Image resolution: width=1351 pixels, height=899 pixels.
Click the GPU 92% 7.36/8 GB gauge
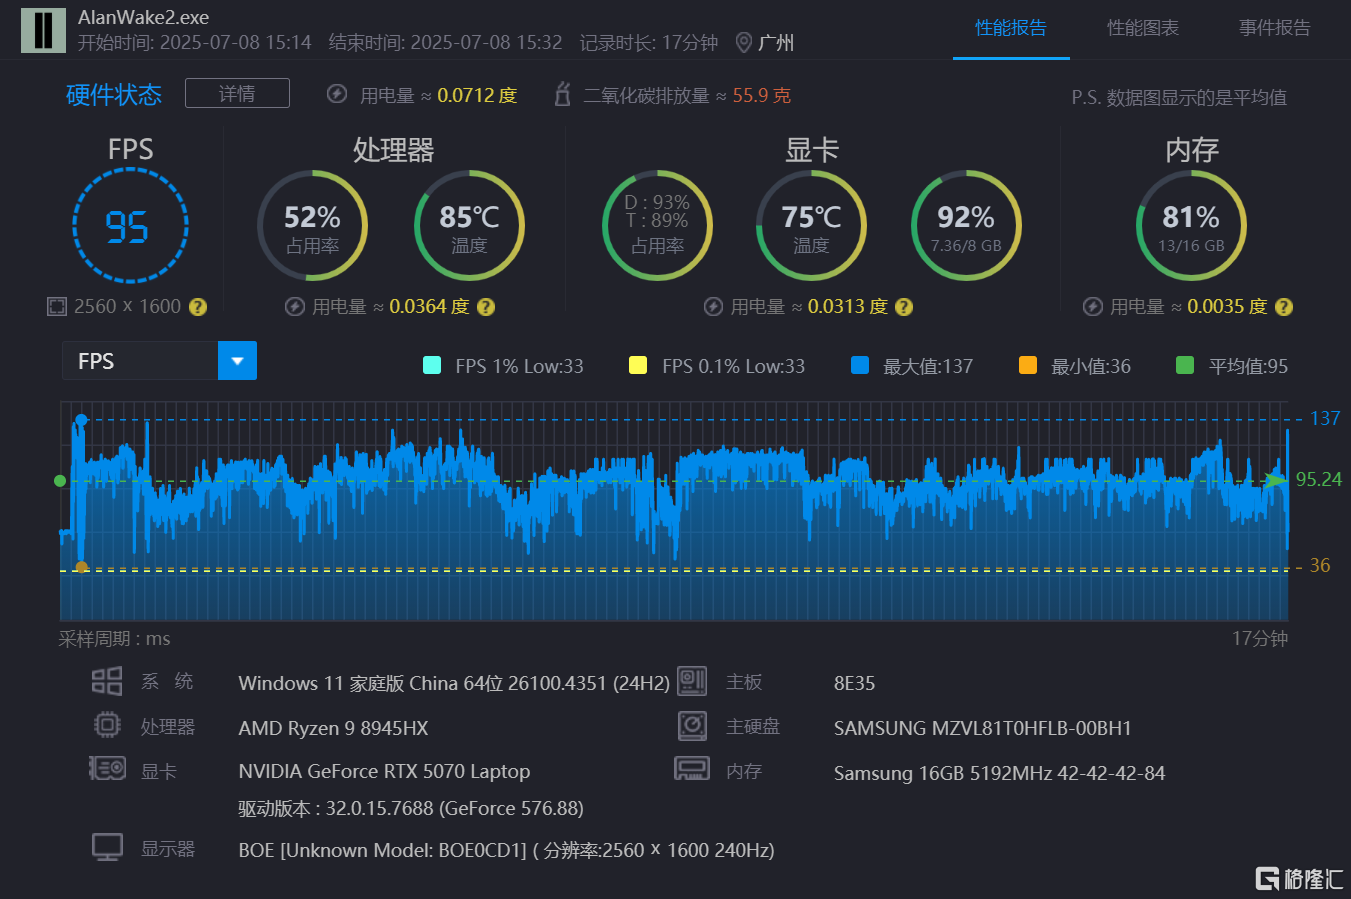tap(966, 226)
